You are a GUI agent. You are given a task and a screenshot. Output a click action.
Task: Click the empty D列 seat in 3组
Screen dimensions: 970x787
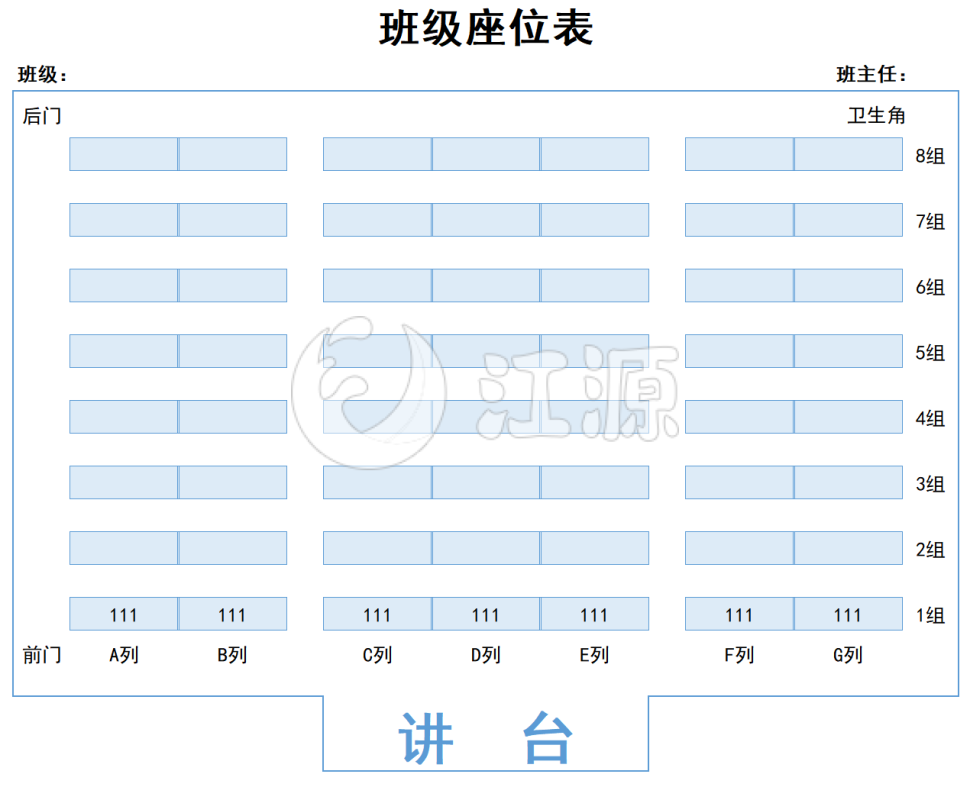pos(486,482)
